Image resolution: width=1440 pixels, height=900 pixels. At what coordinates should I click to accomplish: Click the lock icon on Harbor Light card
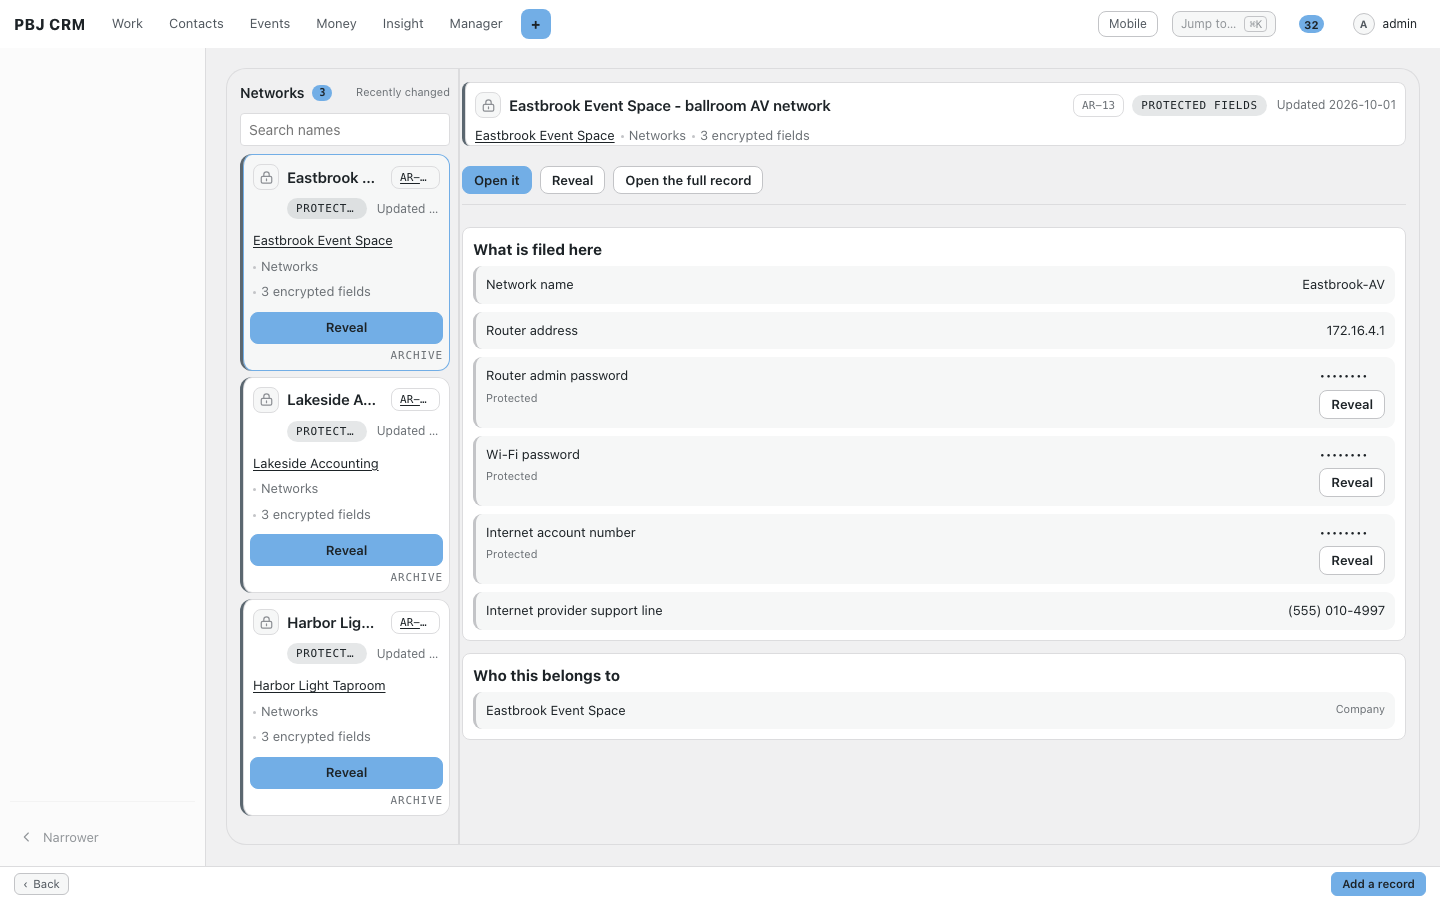tap(266, 623)
